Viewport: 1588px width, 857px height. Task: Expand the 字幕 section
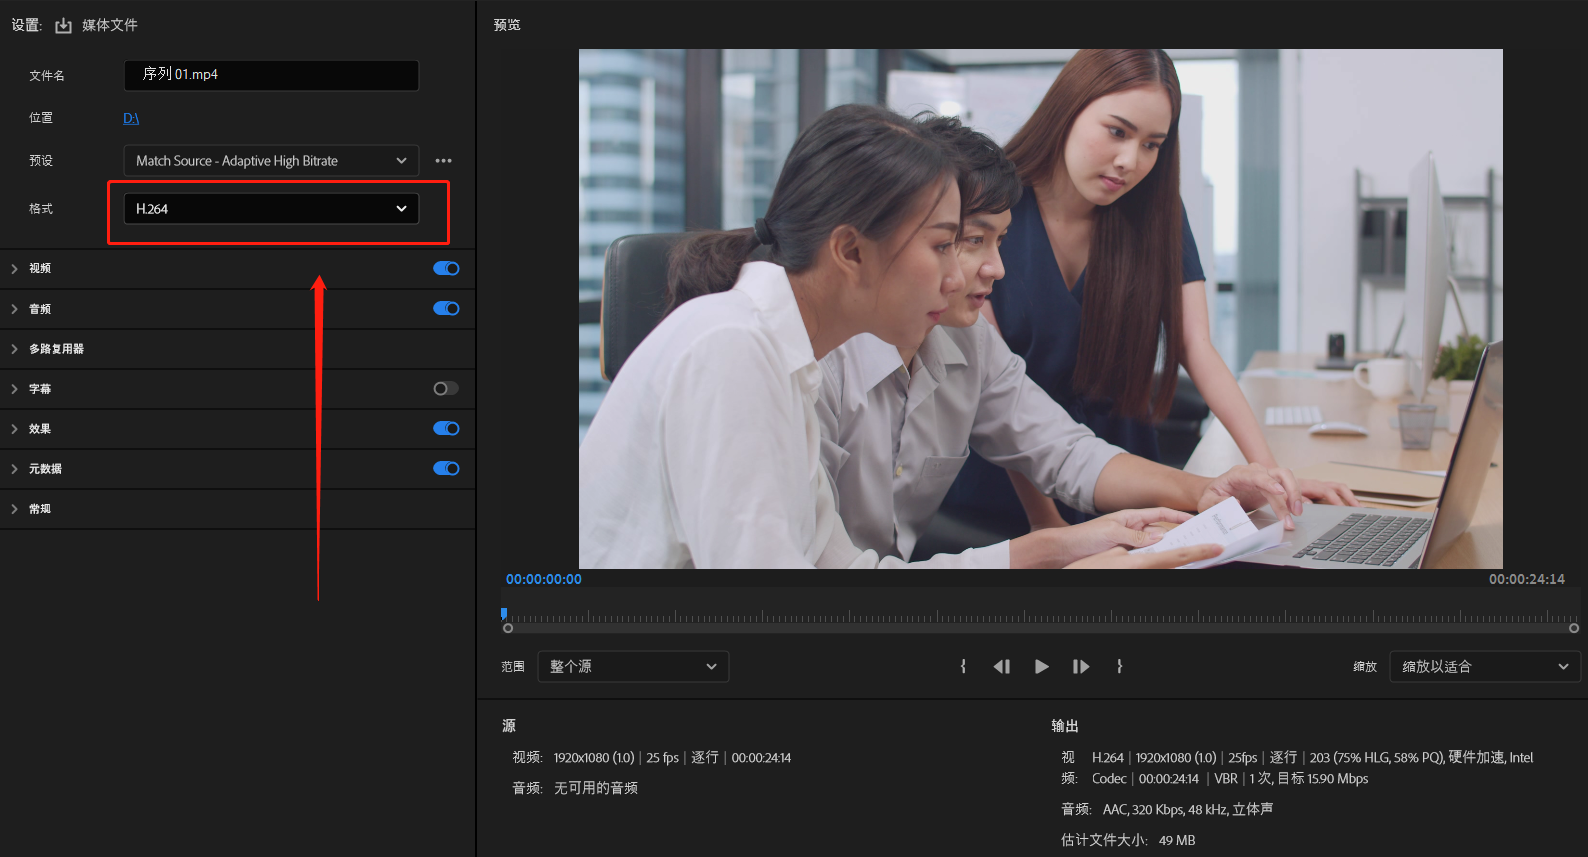click(14, 389)
